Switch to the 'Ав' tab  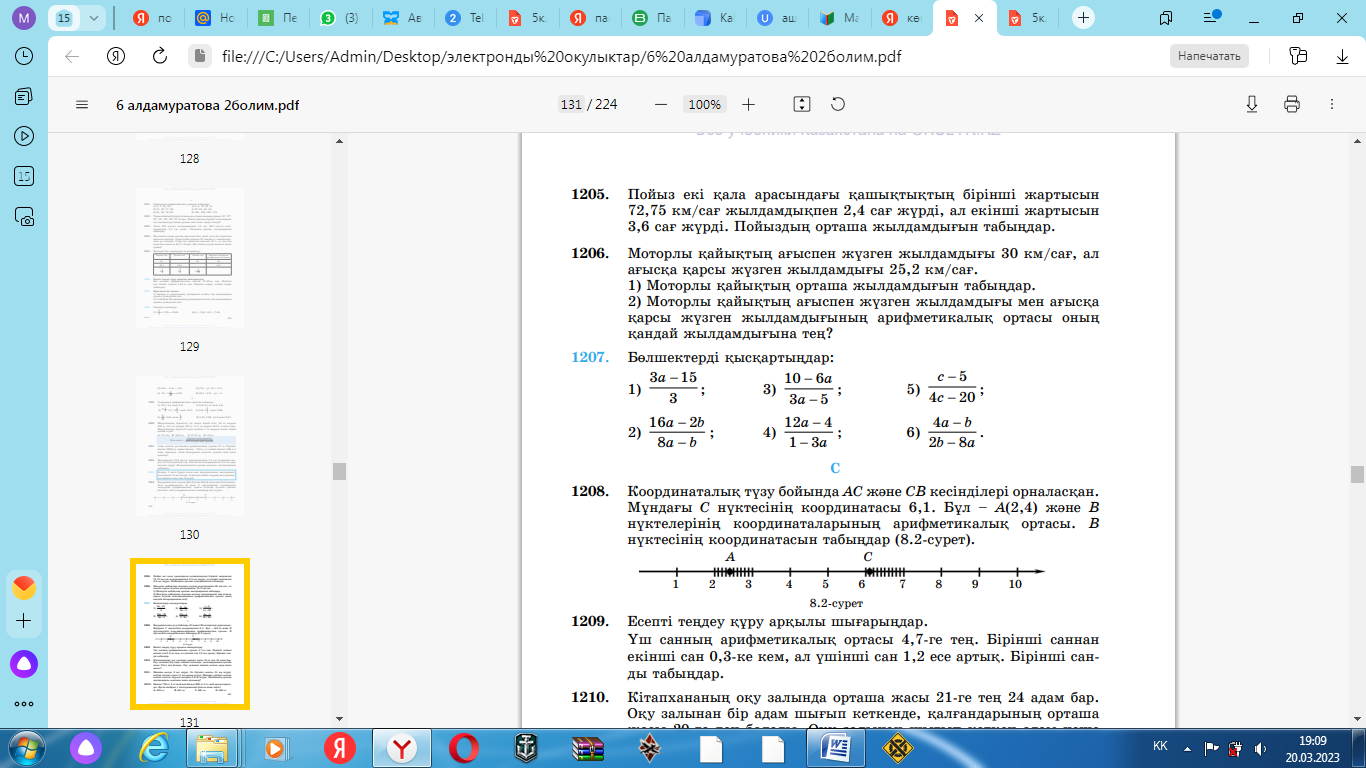404,17
